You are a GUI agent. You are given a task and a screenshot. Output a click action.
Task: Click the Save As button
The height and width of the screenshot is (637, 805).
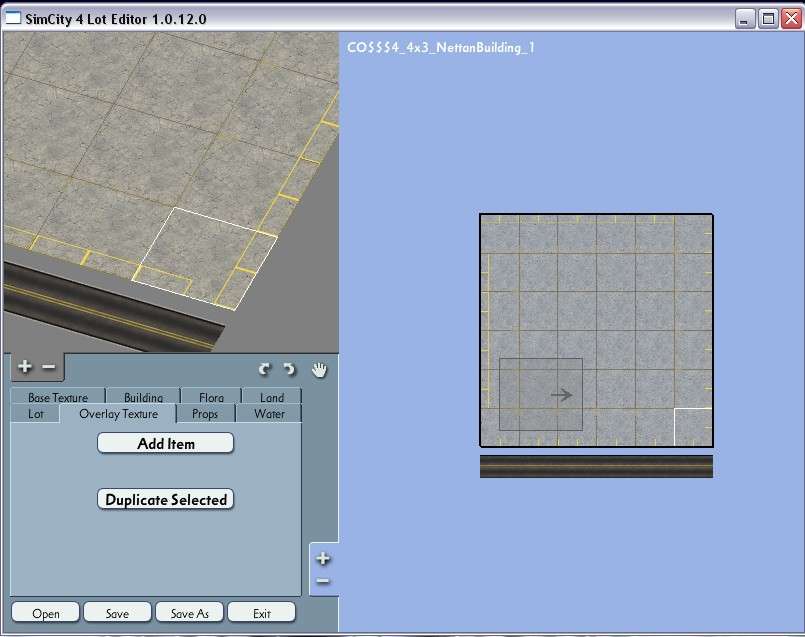pos(189,613)
